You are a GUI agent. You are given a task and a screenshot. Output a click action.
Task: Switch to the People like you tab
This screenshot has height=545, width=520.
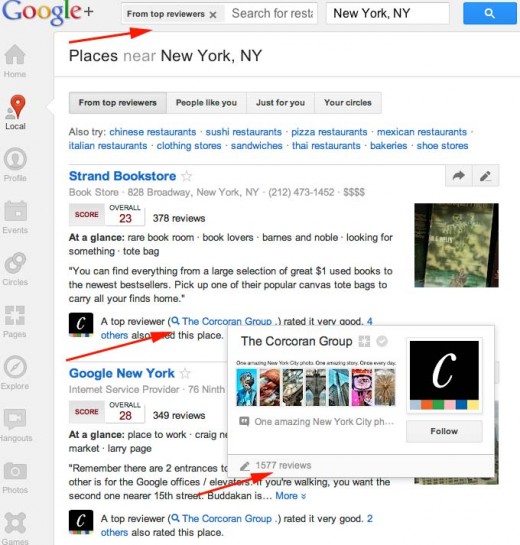(x=206, y=103)
